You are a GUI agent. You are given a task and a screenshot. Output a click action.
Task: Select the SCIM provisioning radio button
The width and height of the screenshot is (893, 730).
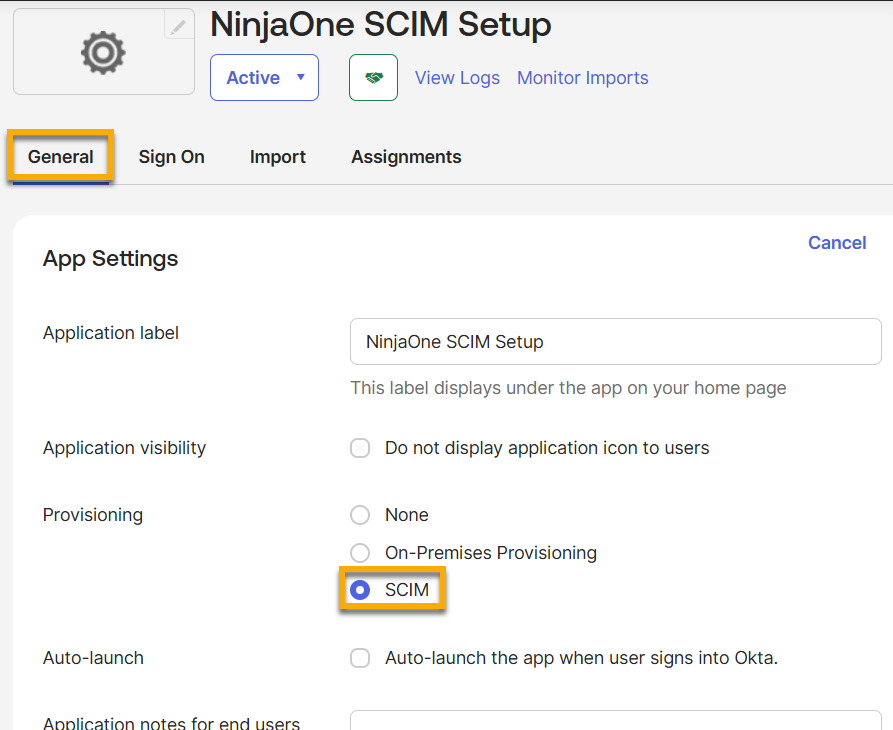pos(360,590)
